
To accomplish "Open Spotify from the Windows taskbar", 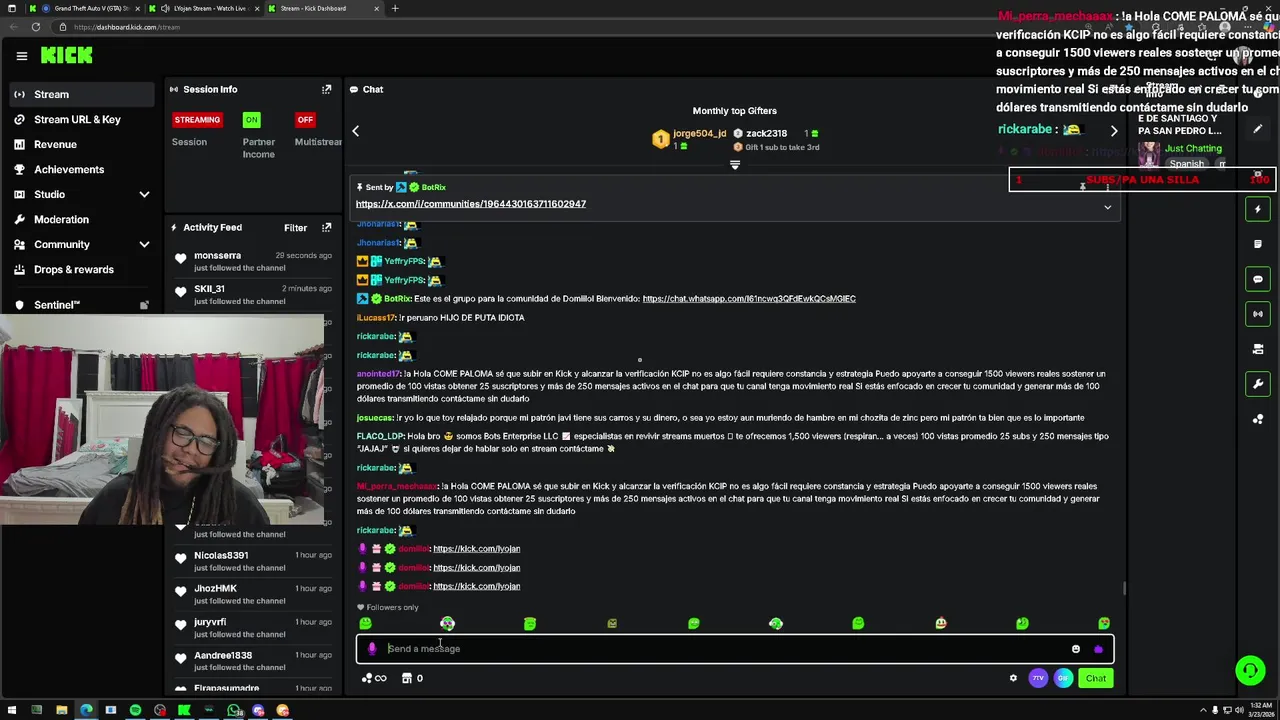I will [135, 710].
